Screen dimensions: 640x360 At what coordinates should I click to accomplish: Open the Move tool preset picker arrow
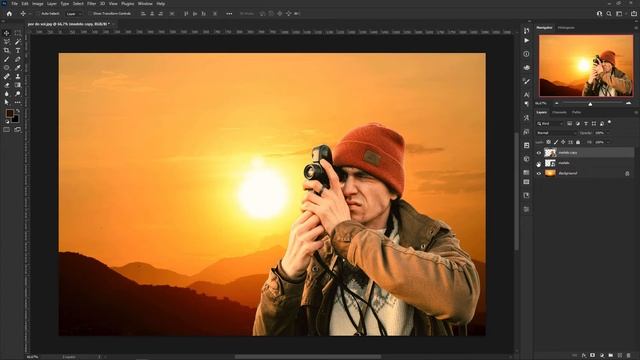pos(29,13)
